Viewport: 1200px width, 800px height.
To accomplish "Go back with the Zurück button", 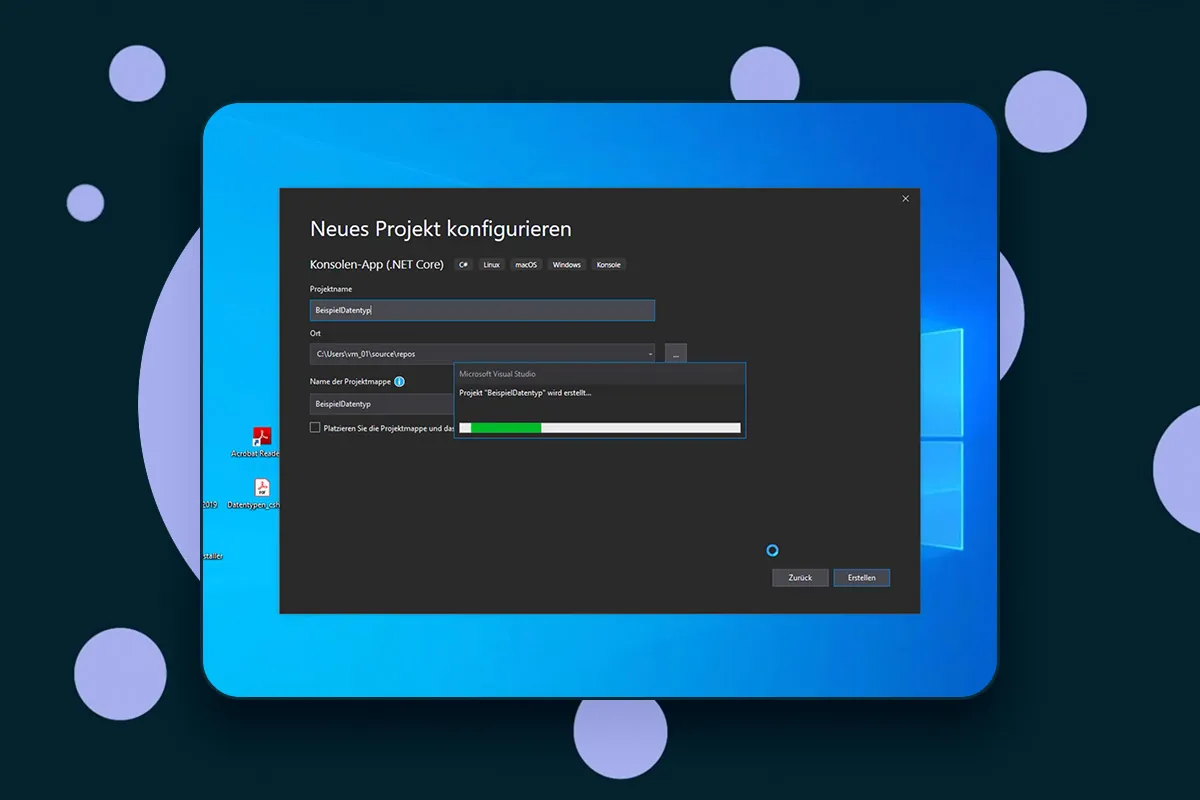I will (800, 578).
